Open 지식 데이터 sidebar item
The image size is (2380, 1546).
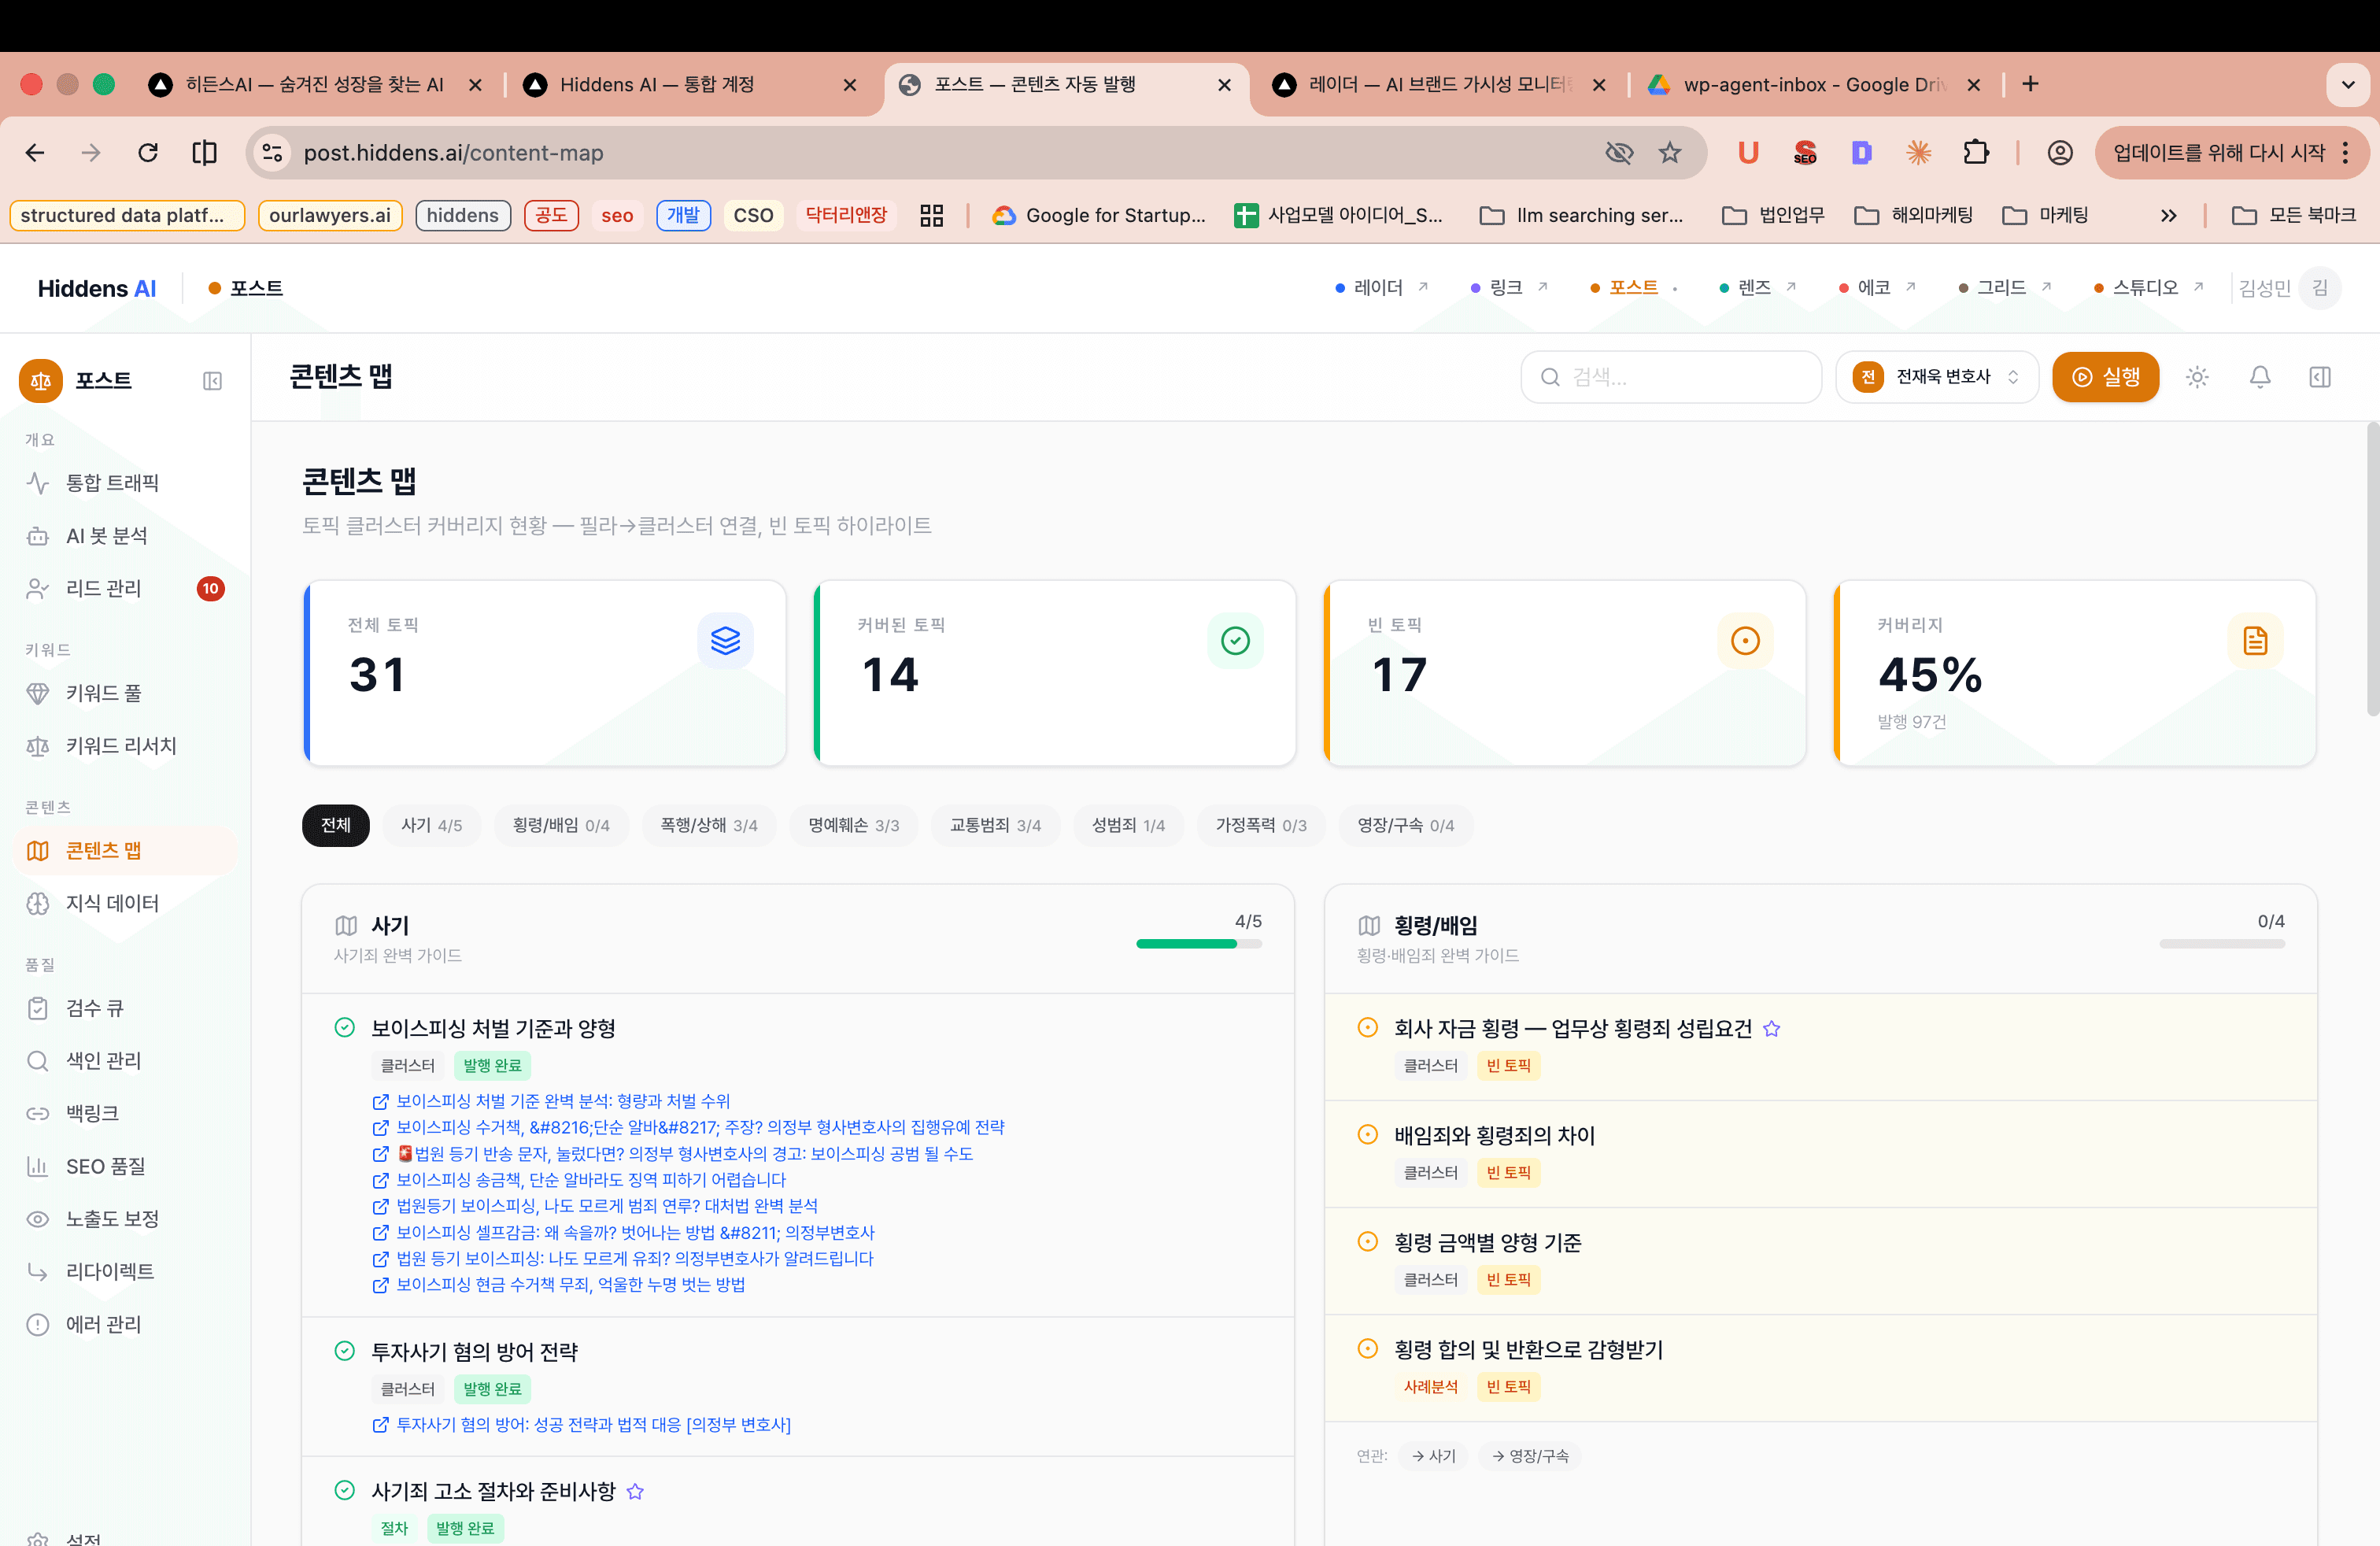125,903
